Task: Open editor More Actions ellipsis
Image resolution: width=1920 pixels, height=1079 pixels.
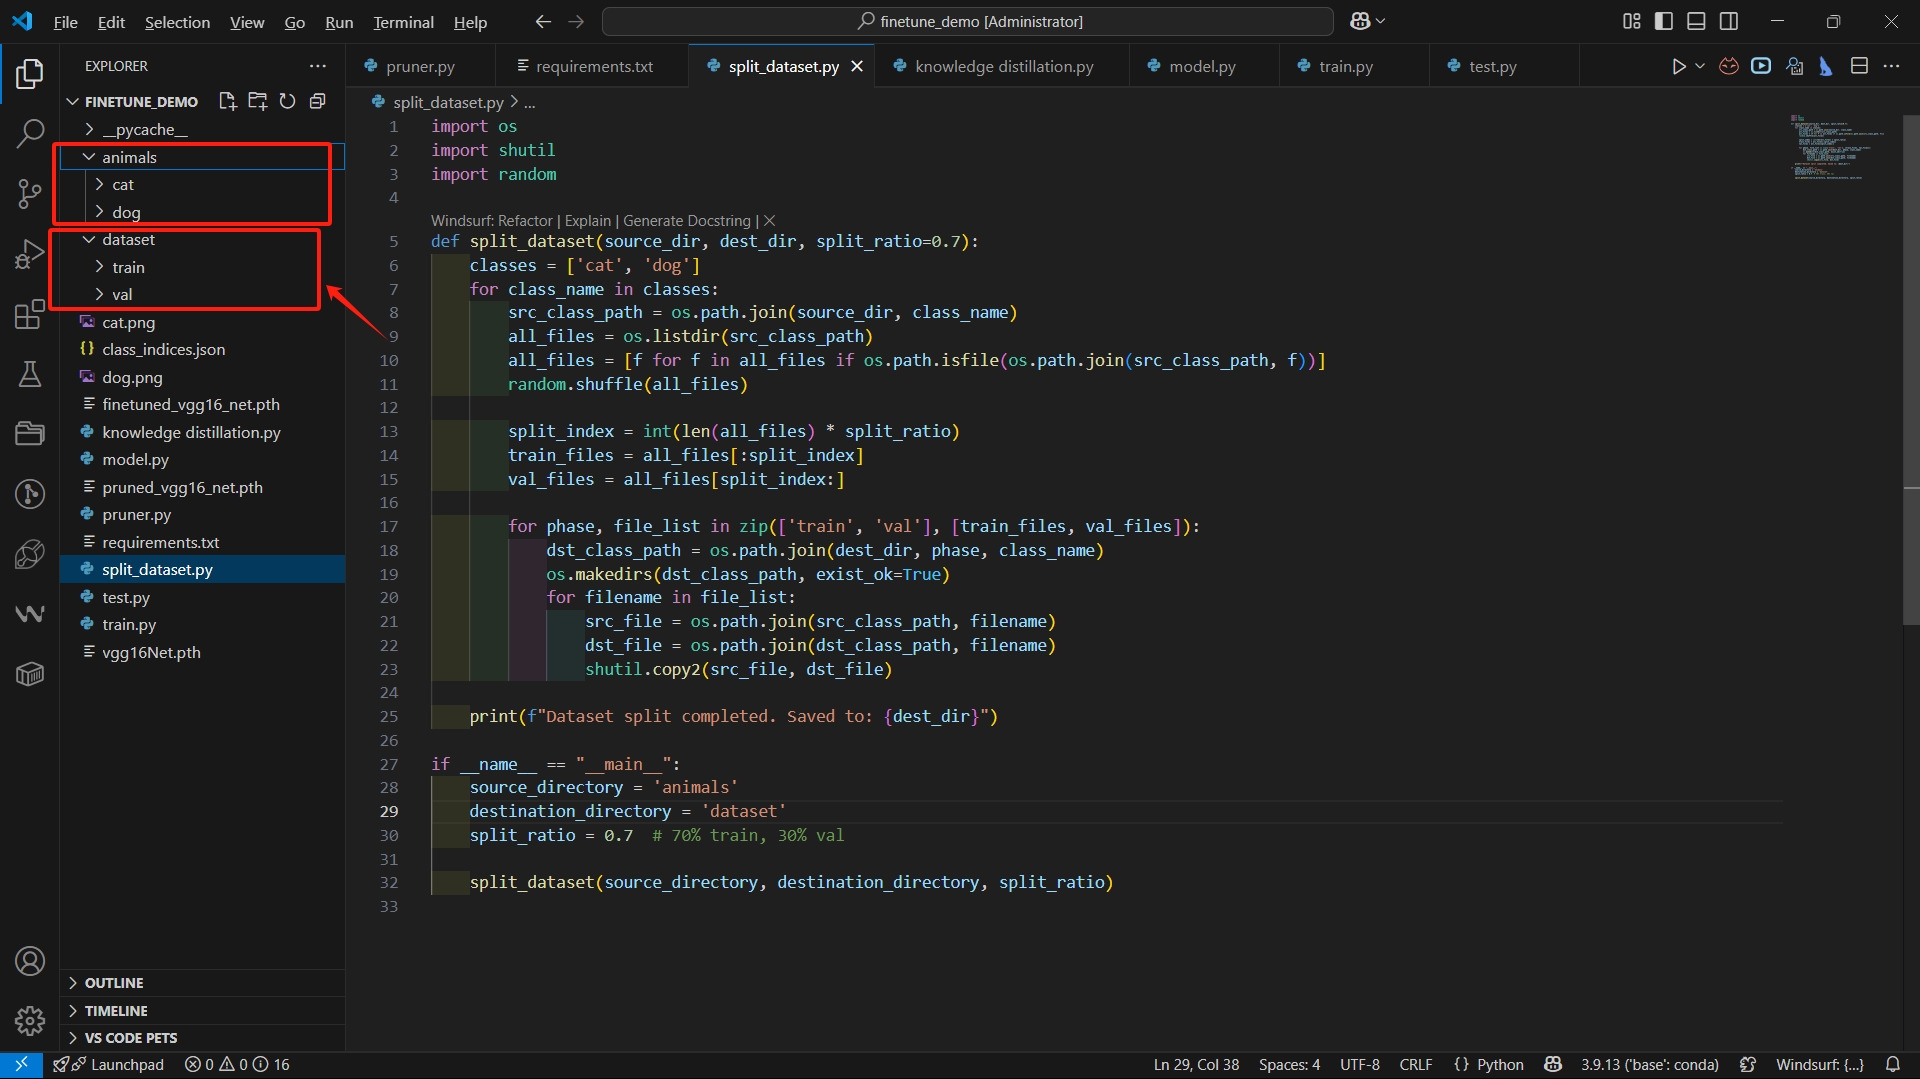Action: [x=1891, y=66]
